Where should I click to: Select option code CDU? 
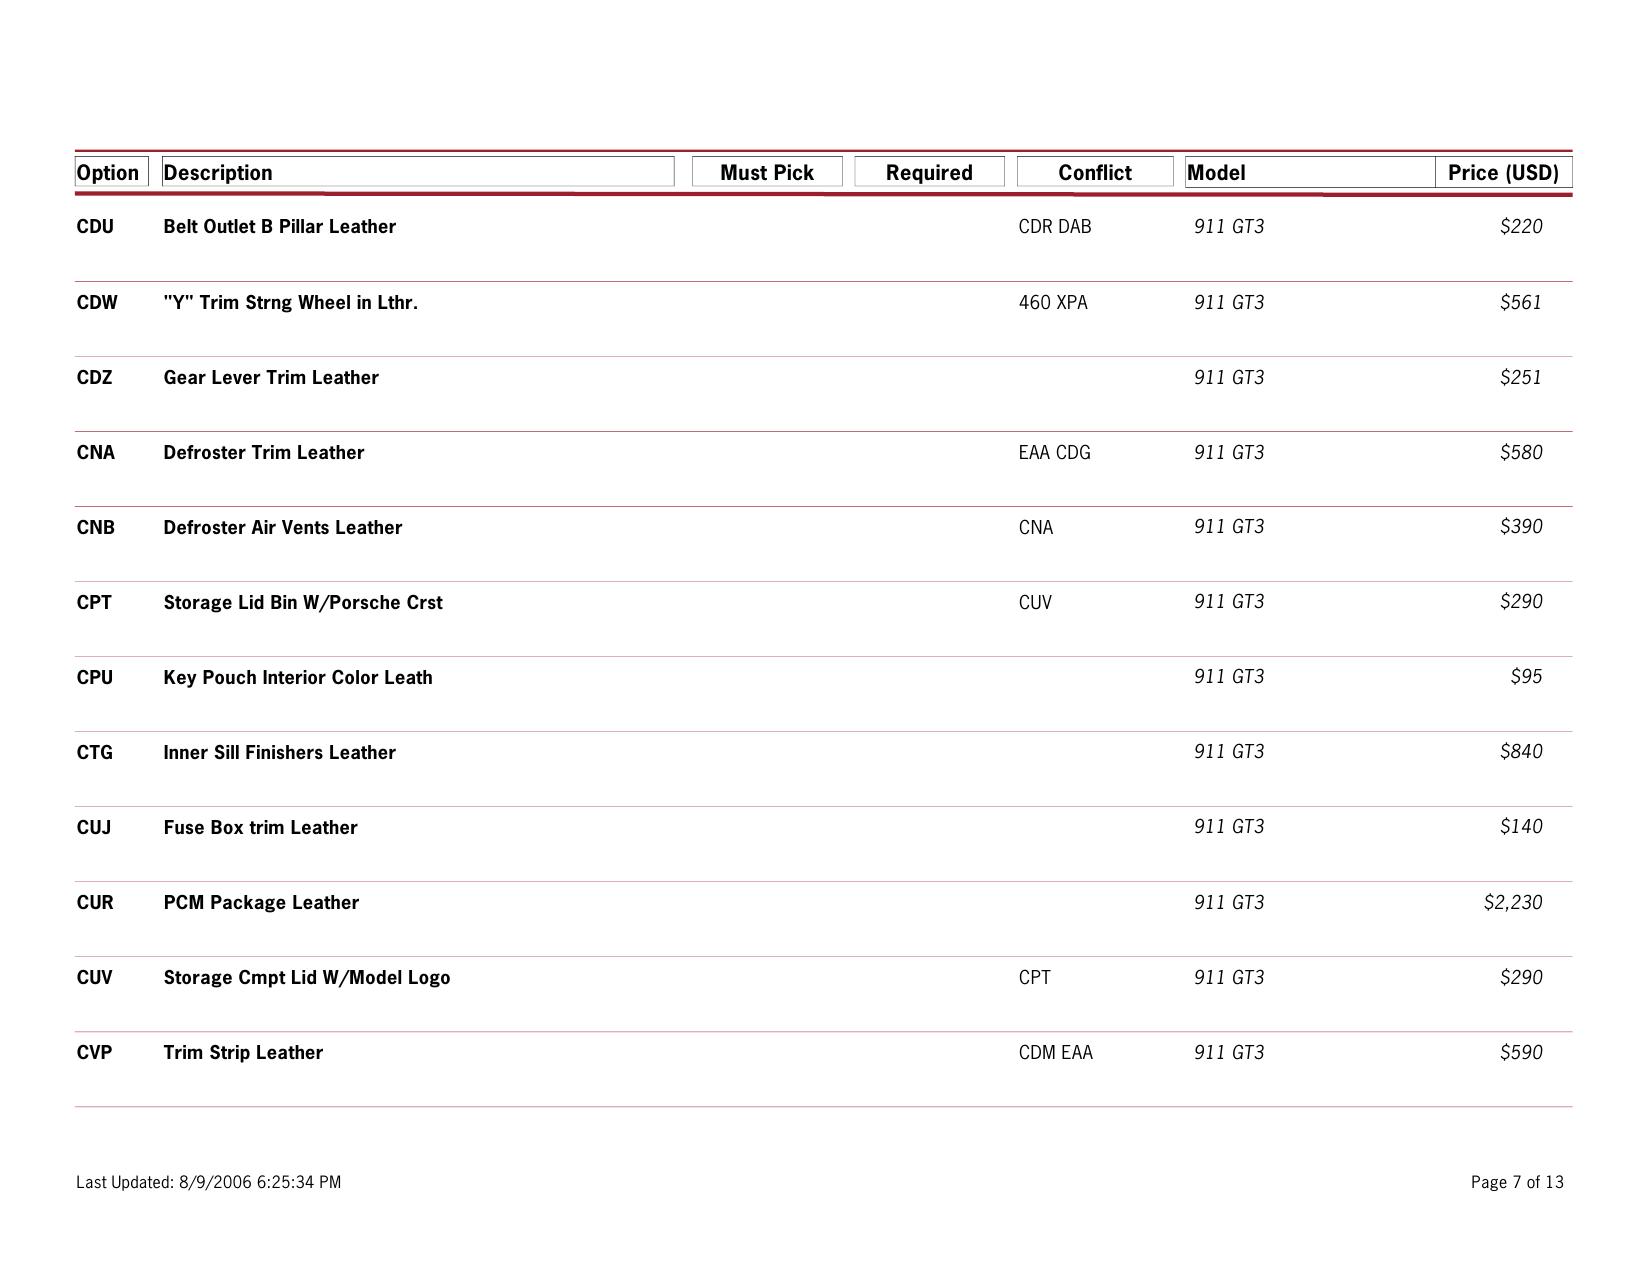(95, 227)
